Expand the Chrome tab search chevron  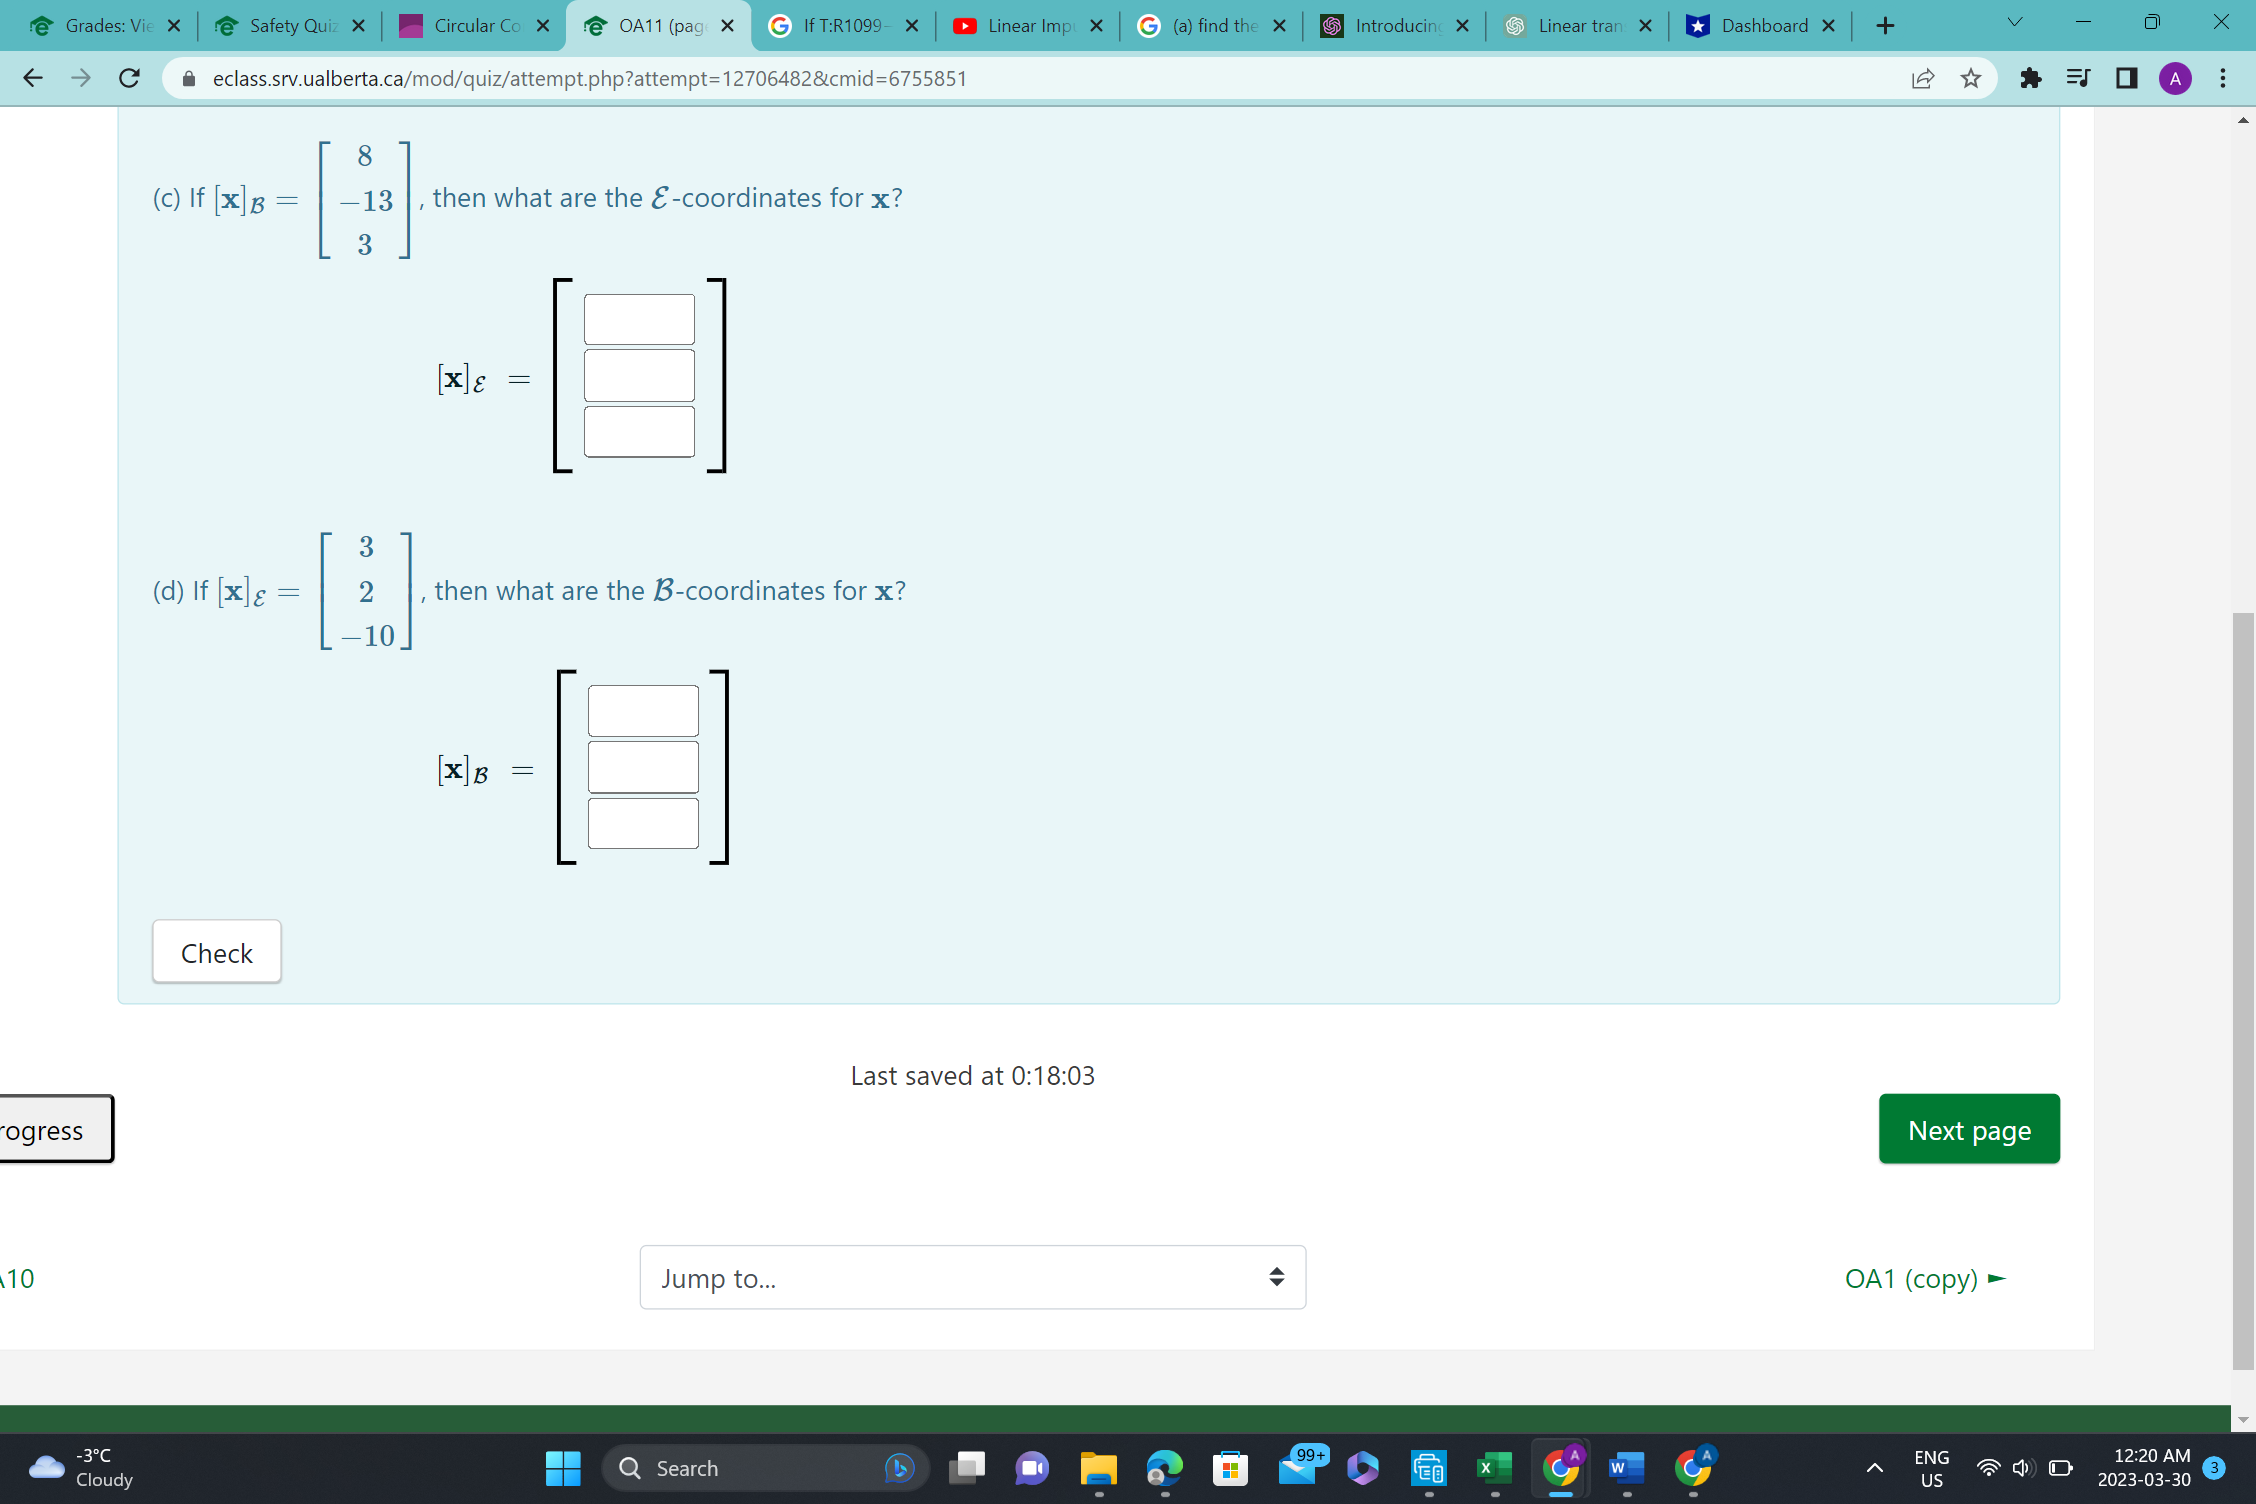tap(2014, 21)
